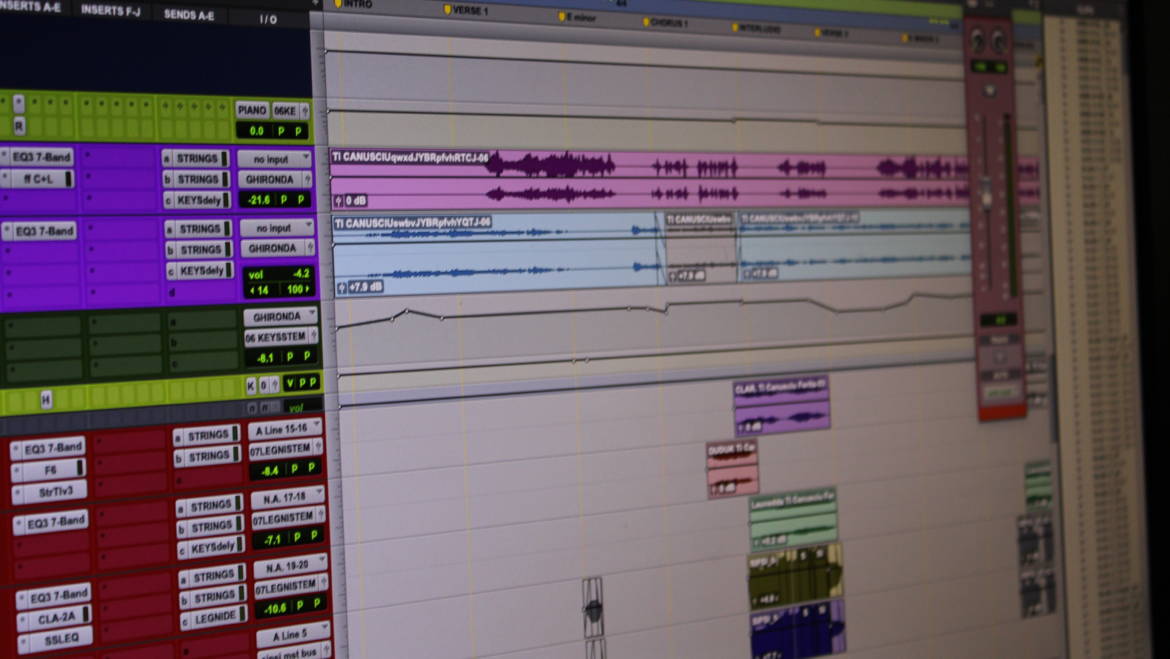This screenshot has width=1170, height=659.
Task: Open the F6 insert plug-in
Action: click(x=49, y=470)
